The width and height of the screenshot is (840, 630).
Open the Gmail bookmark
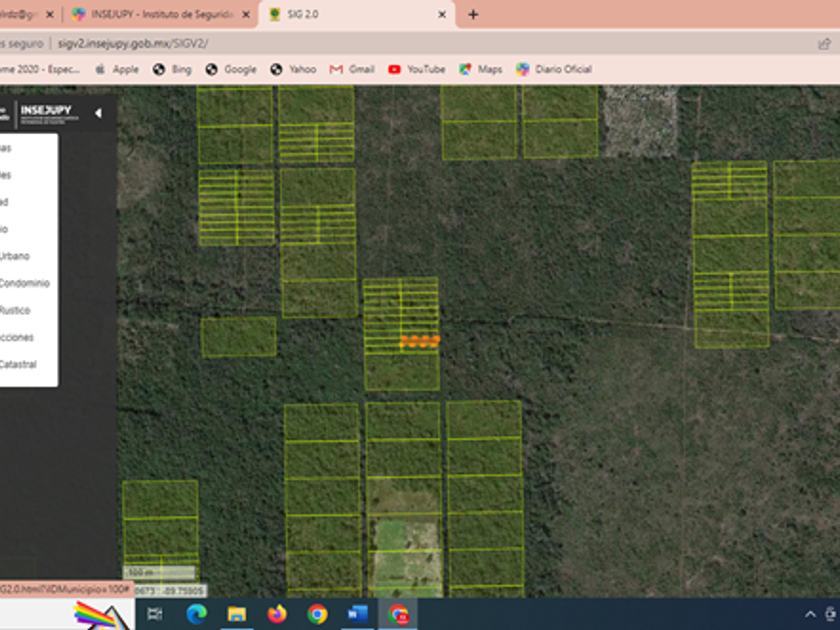[352, 69]
